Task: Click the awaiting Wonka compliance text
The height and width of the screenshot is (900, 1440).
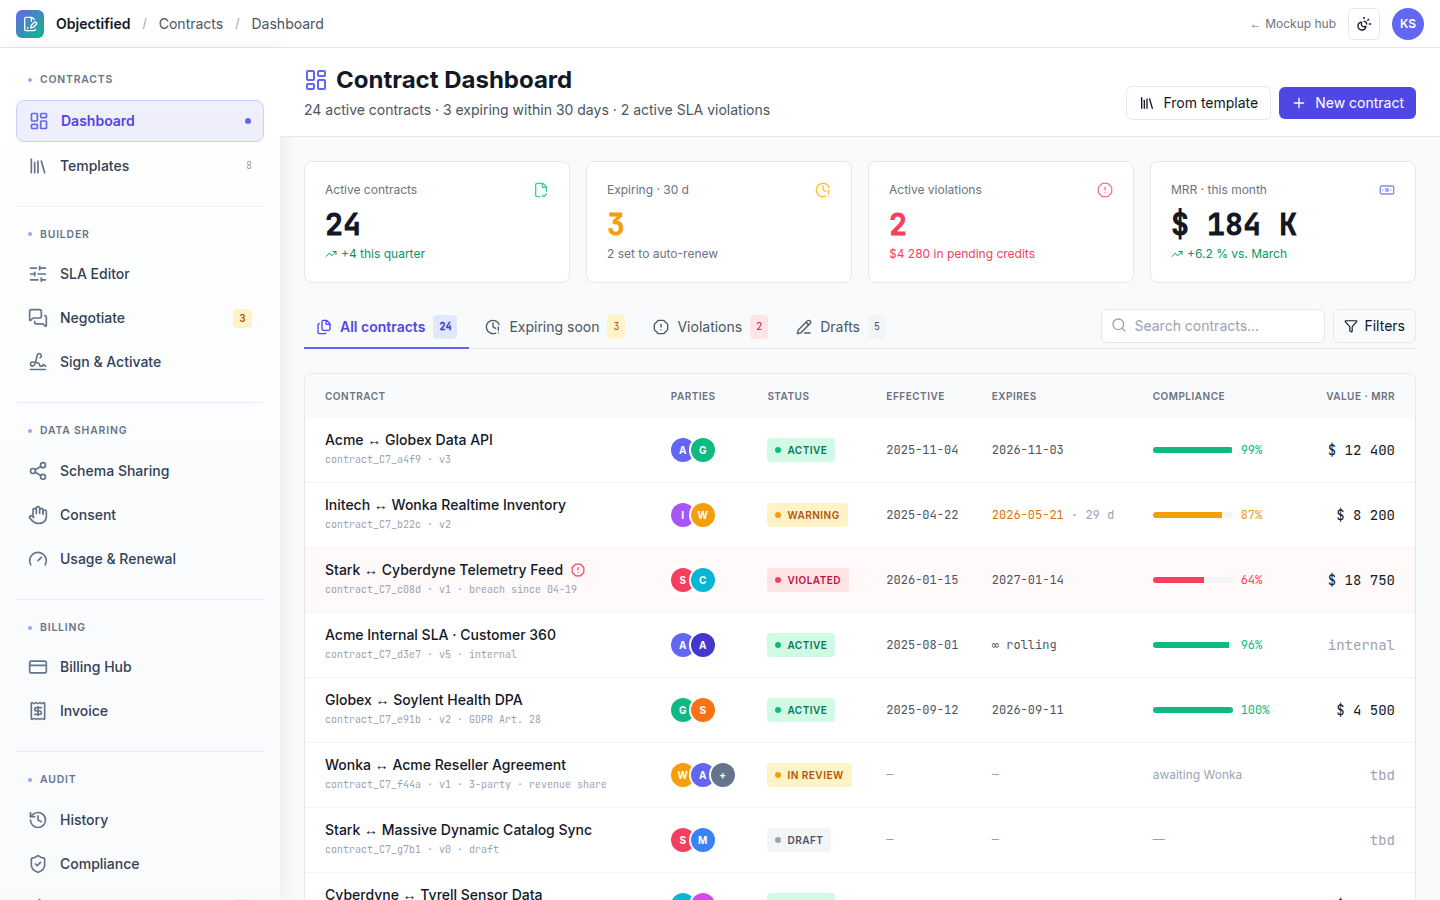Action: click(1197, 775)
